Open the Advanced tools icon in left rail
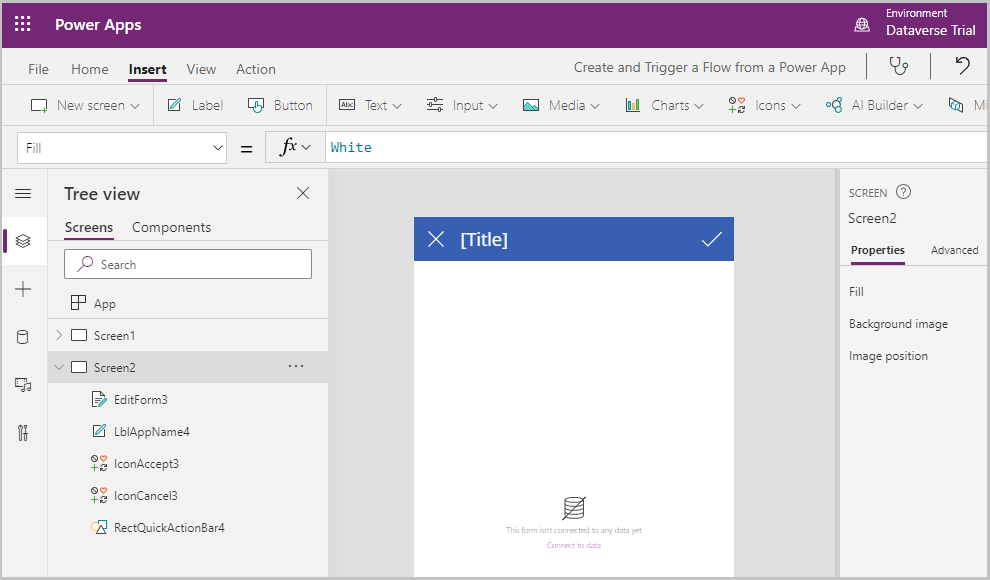Screen dimensions: 990x580 pyautogui.click(x=23, y=433)
